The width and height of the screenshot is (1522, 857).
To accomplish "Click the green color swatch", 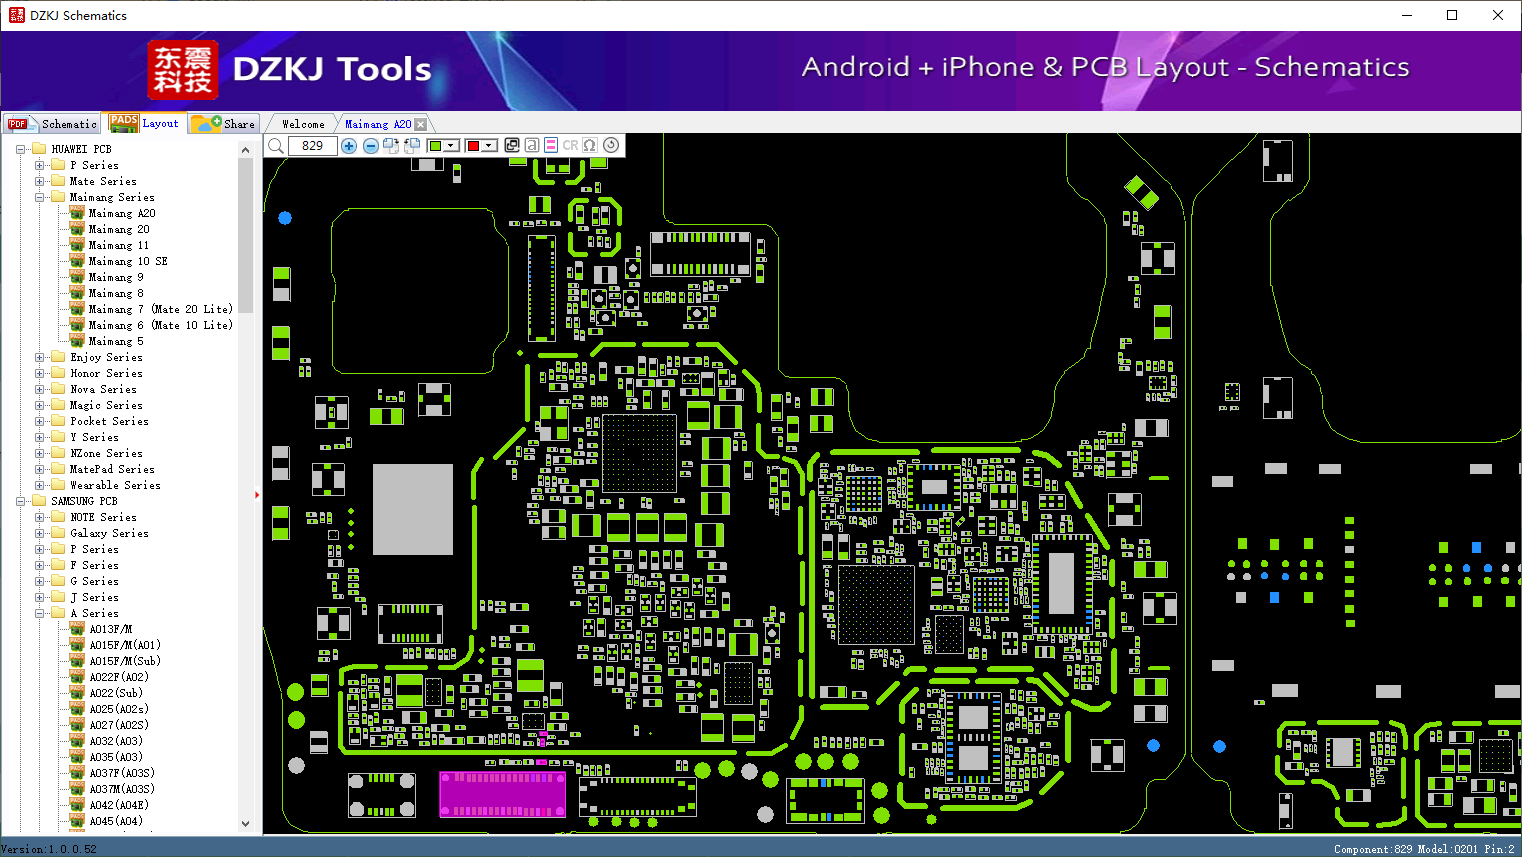I will (x=435, y=146).
